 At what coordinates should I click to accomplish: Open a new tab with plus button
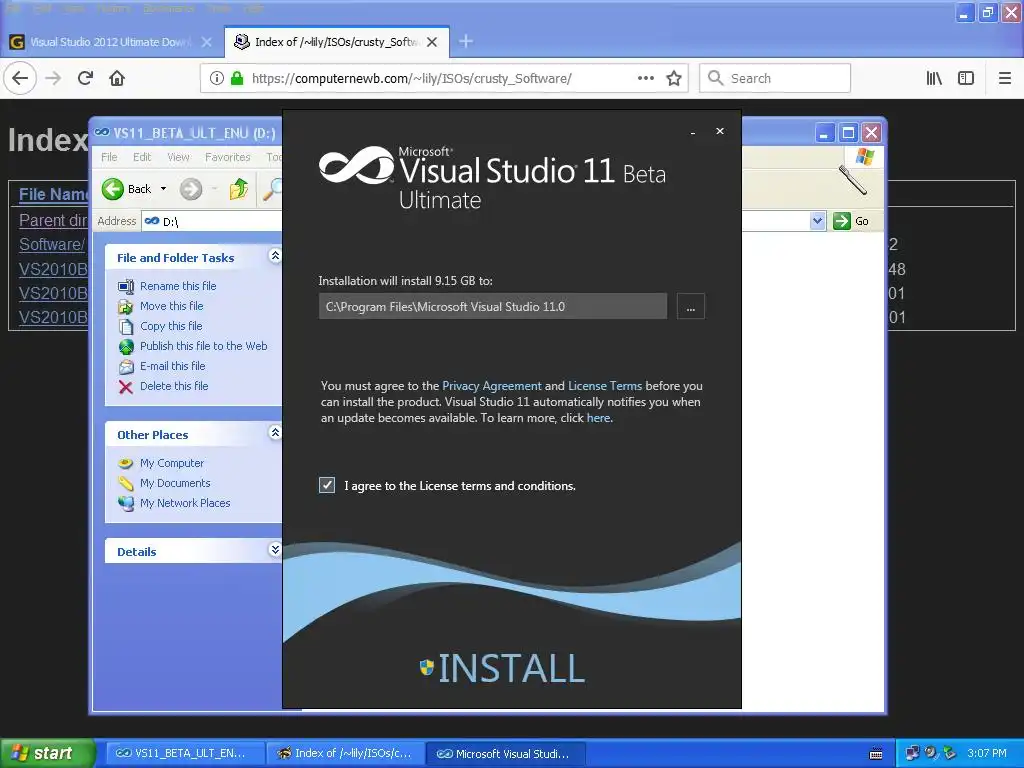point(466,42)
